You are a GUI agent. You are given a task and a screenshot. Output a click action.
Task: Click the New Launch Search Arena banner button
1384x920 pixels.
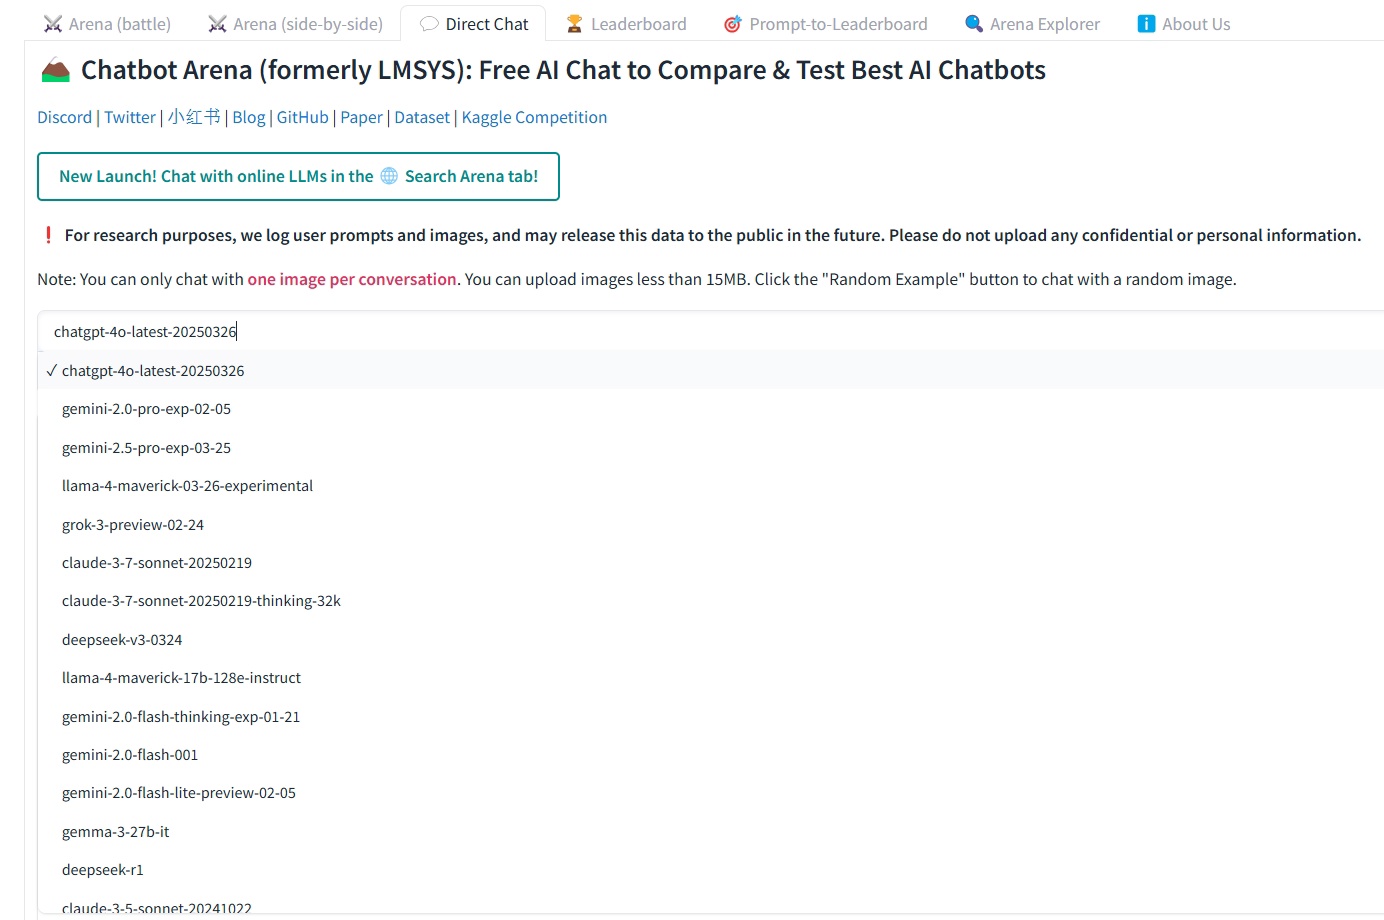point(298,176)
